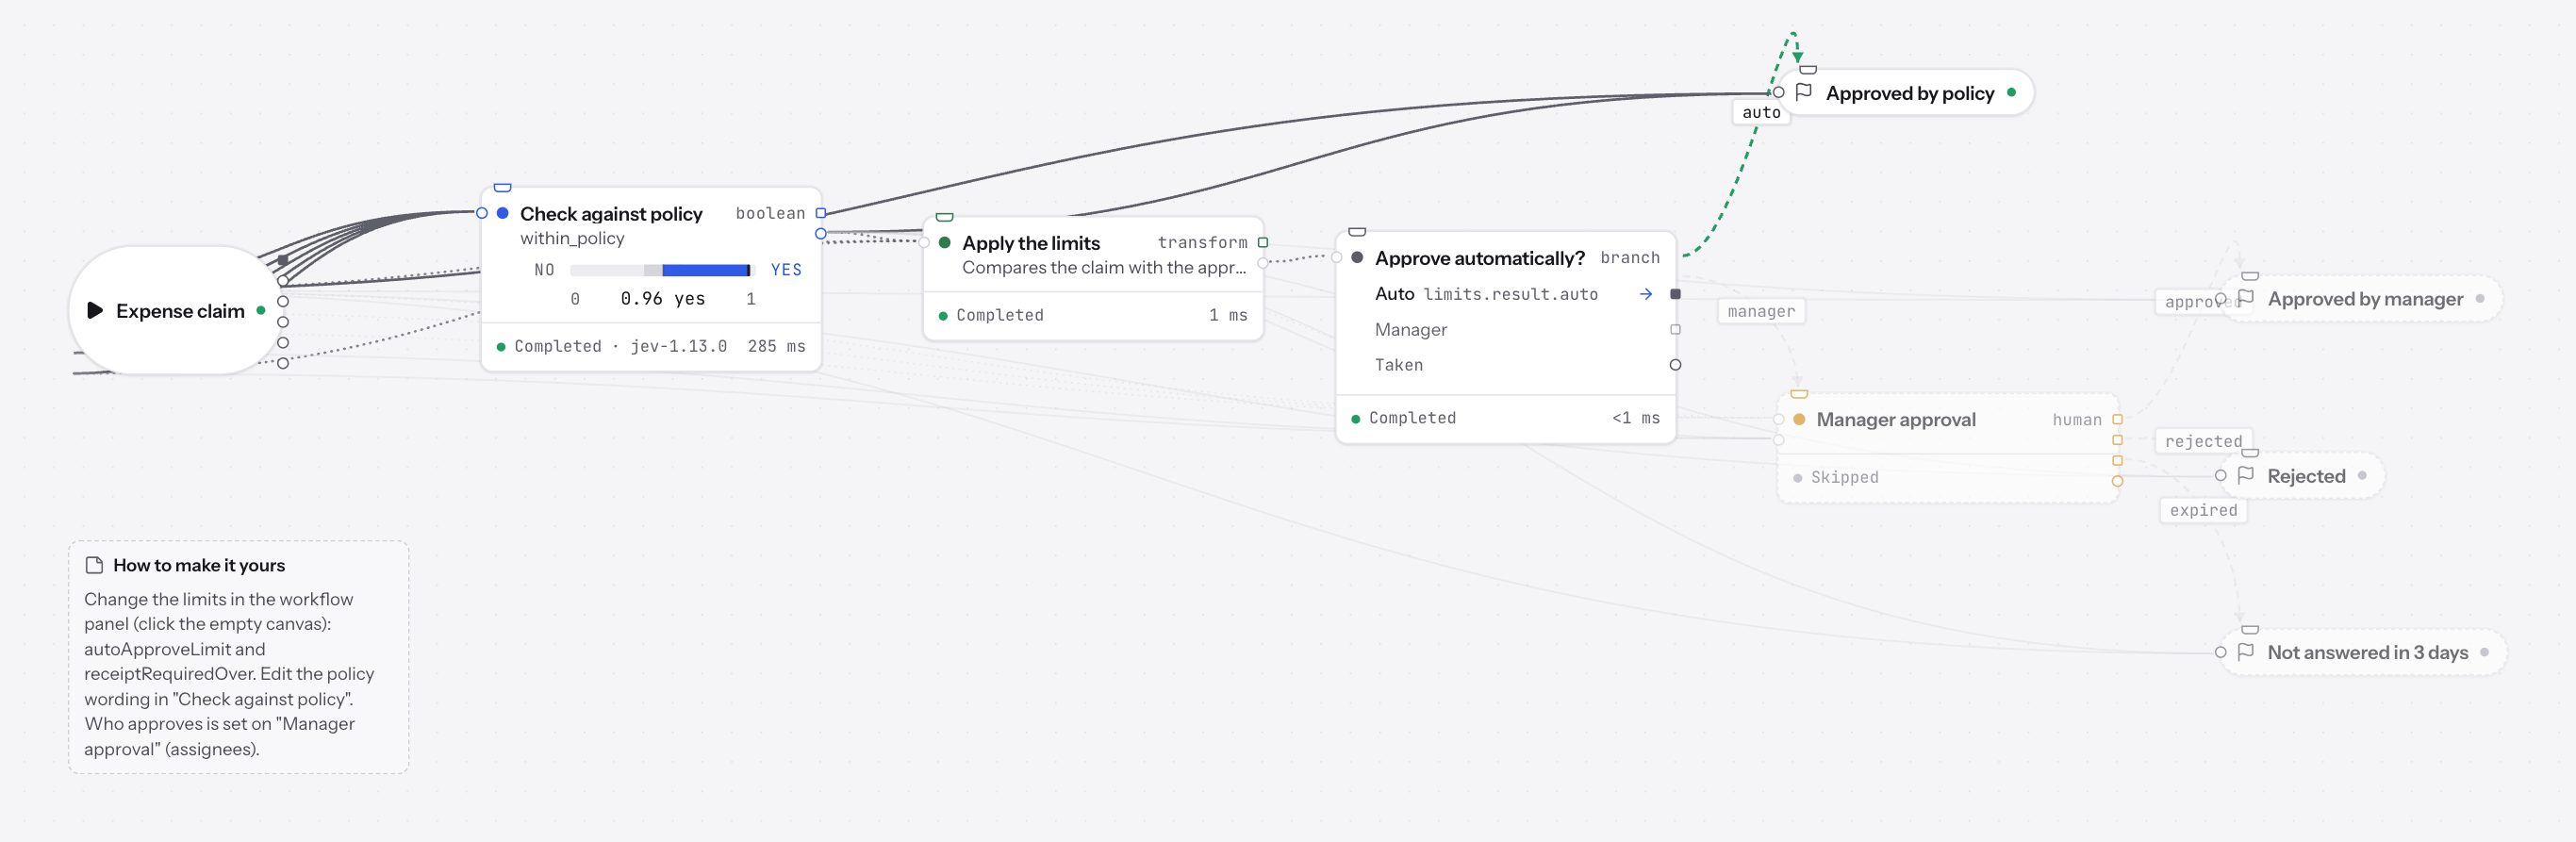This screenshot has height=842, width=2576.
Task: Select the Check against policy node title
Action: [x=611, y=213]
